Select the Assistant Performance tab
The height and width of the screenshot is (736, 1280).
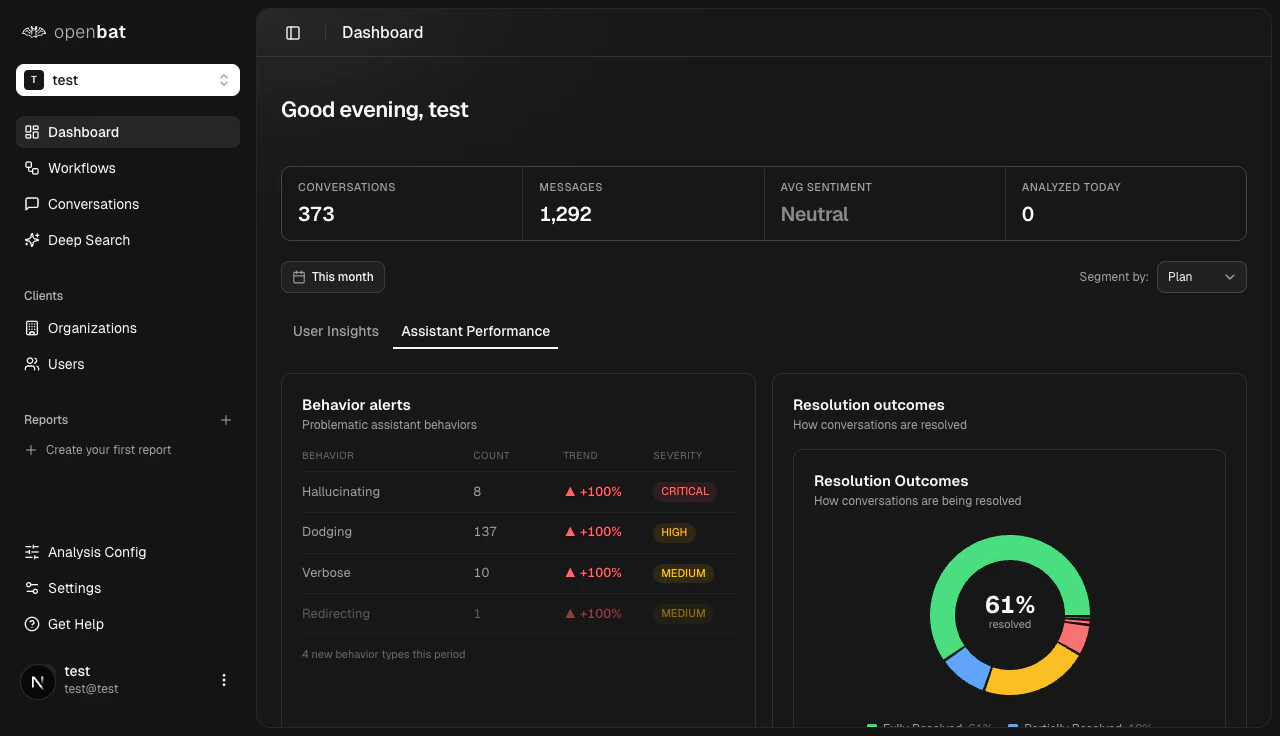475,331
